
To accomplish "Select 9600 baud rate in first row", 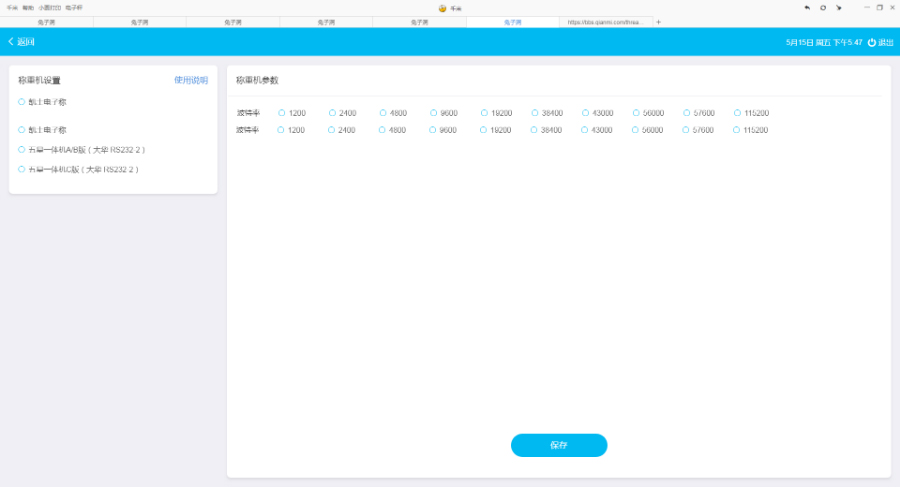I will (x=435, y=113).
